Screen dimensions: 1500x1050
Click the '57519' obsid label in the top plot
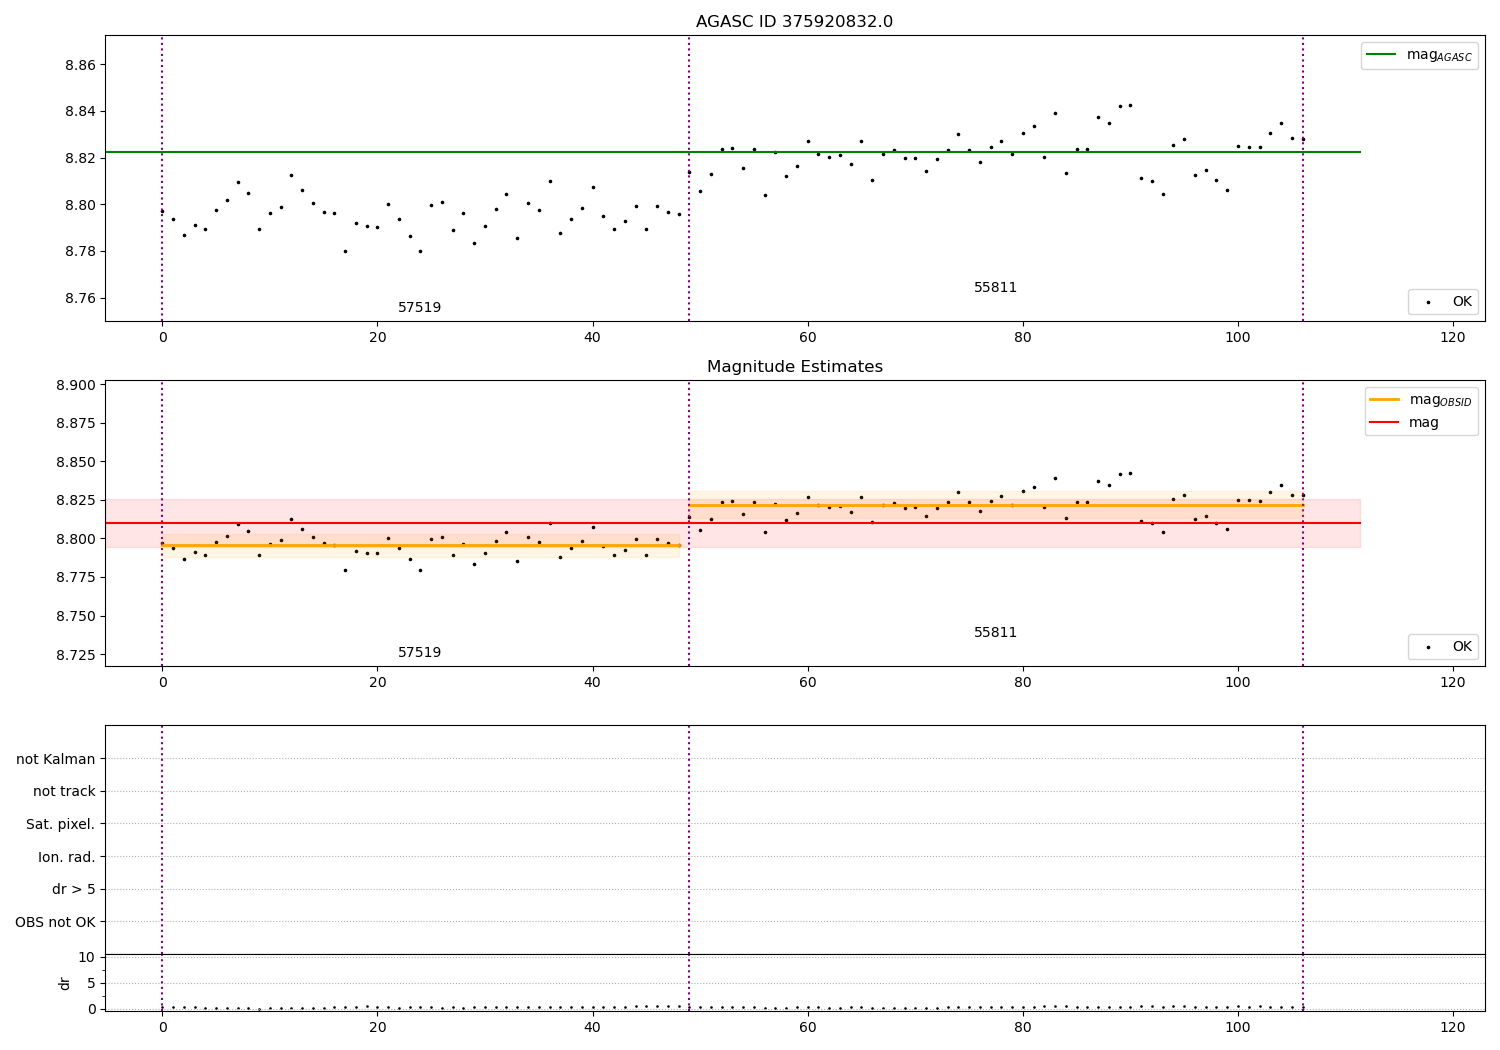coord(419,308)
